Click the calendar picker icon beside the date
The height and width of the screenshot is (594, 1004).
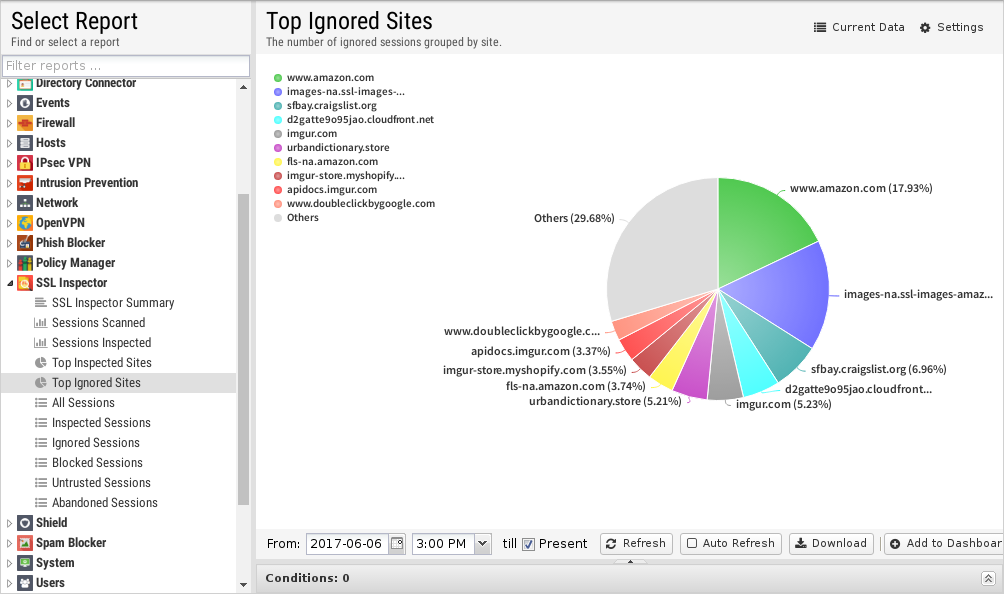pos(397,543)
